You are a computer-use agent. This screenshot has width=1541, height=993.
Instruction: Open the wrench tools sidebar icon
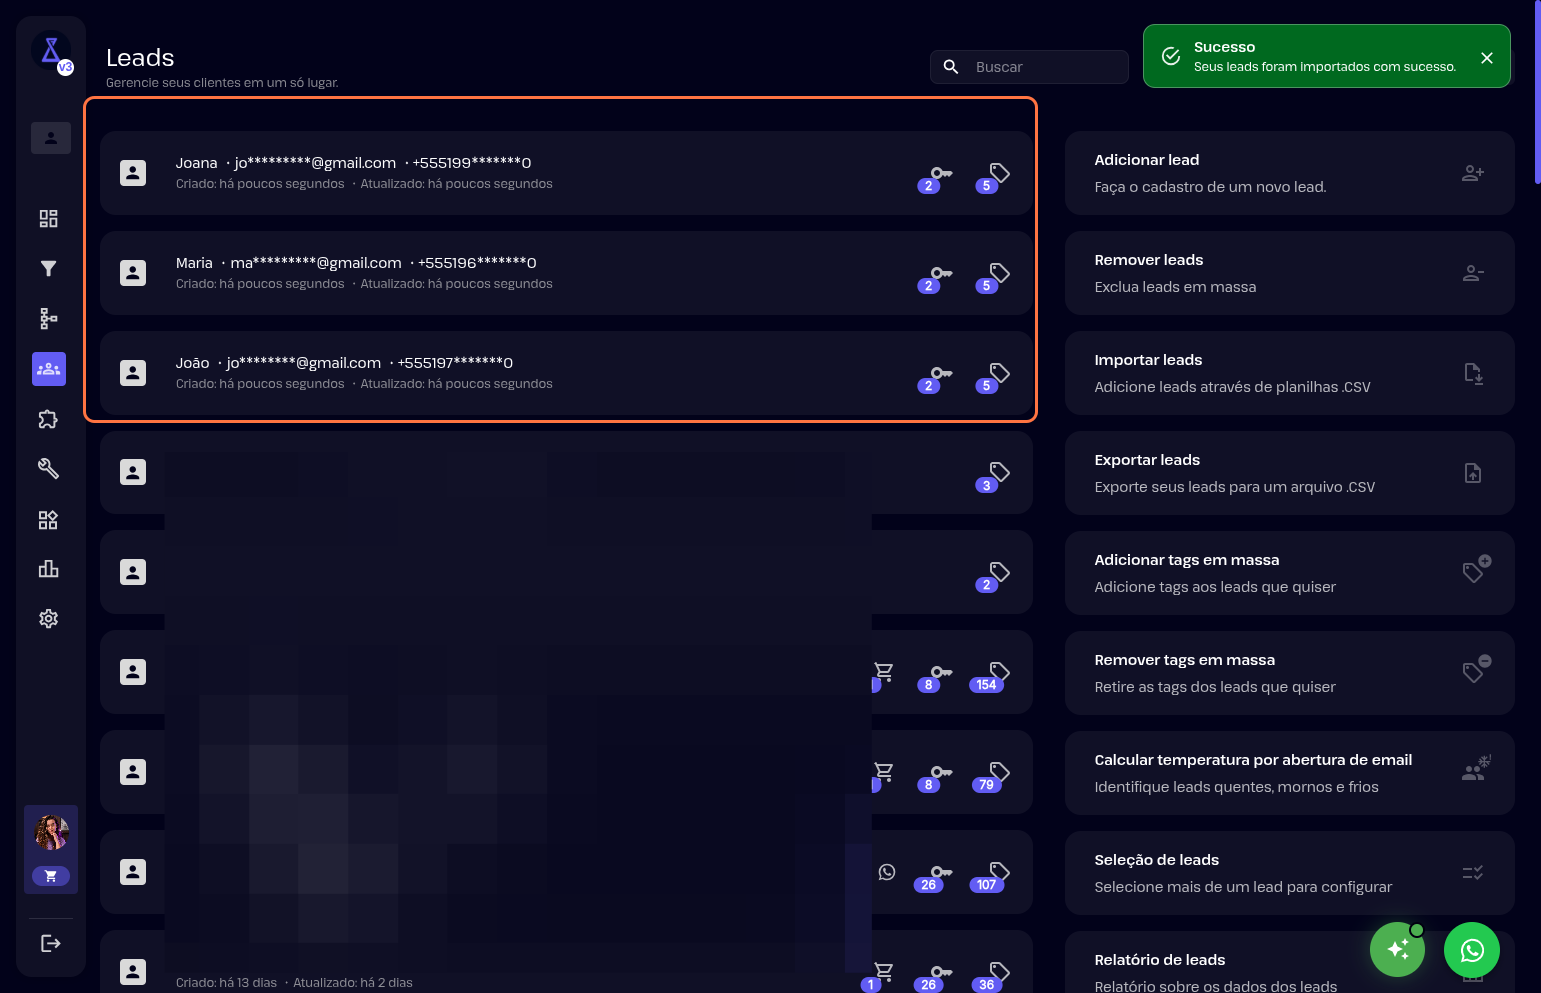click(48, 468)
